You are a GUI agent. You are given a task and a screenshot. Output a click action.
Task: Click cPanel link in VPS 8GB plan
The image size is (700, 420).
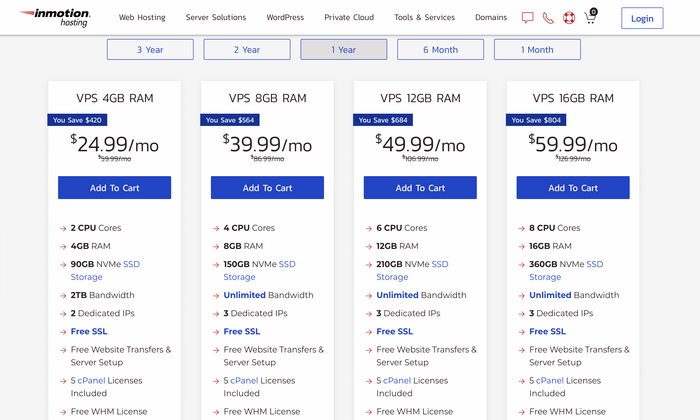pos(244,381)
